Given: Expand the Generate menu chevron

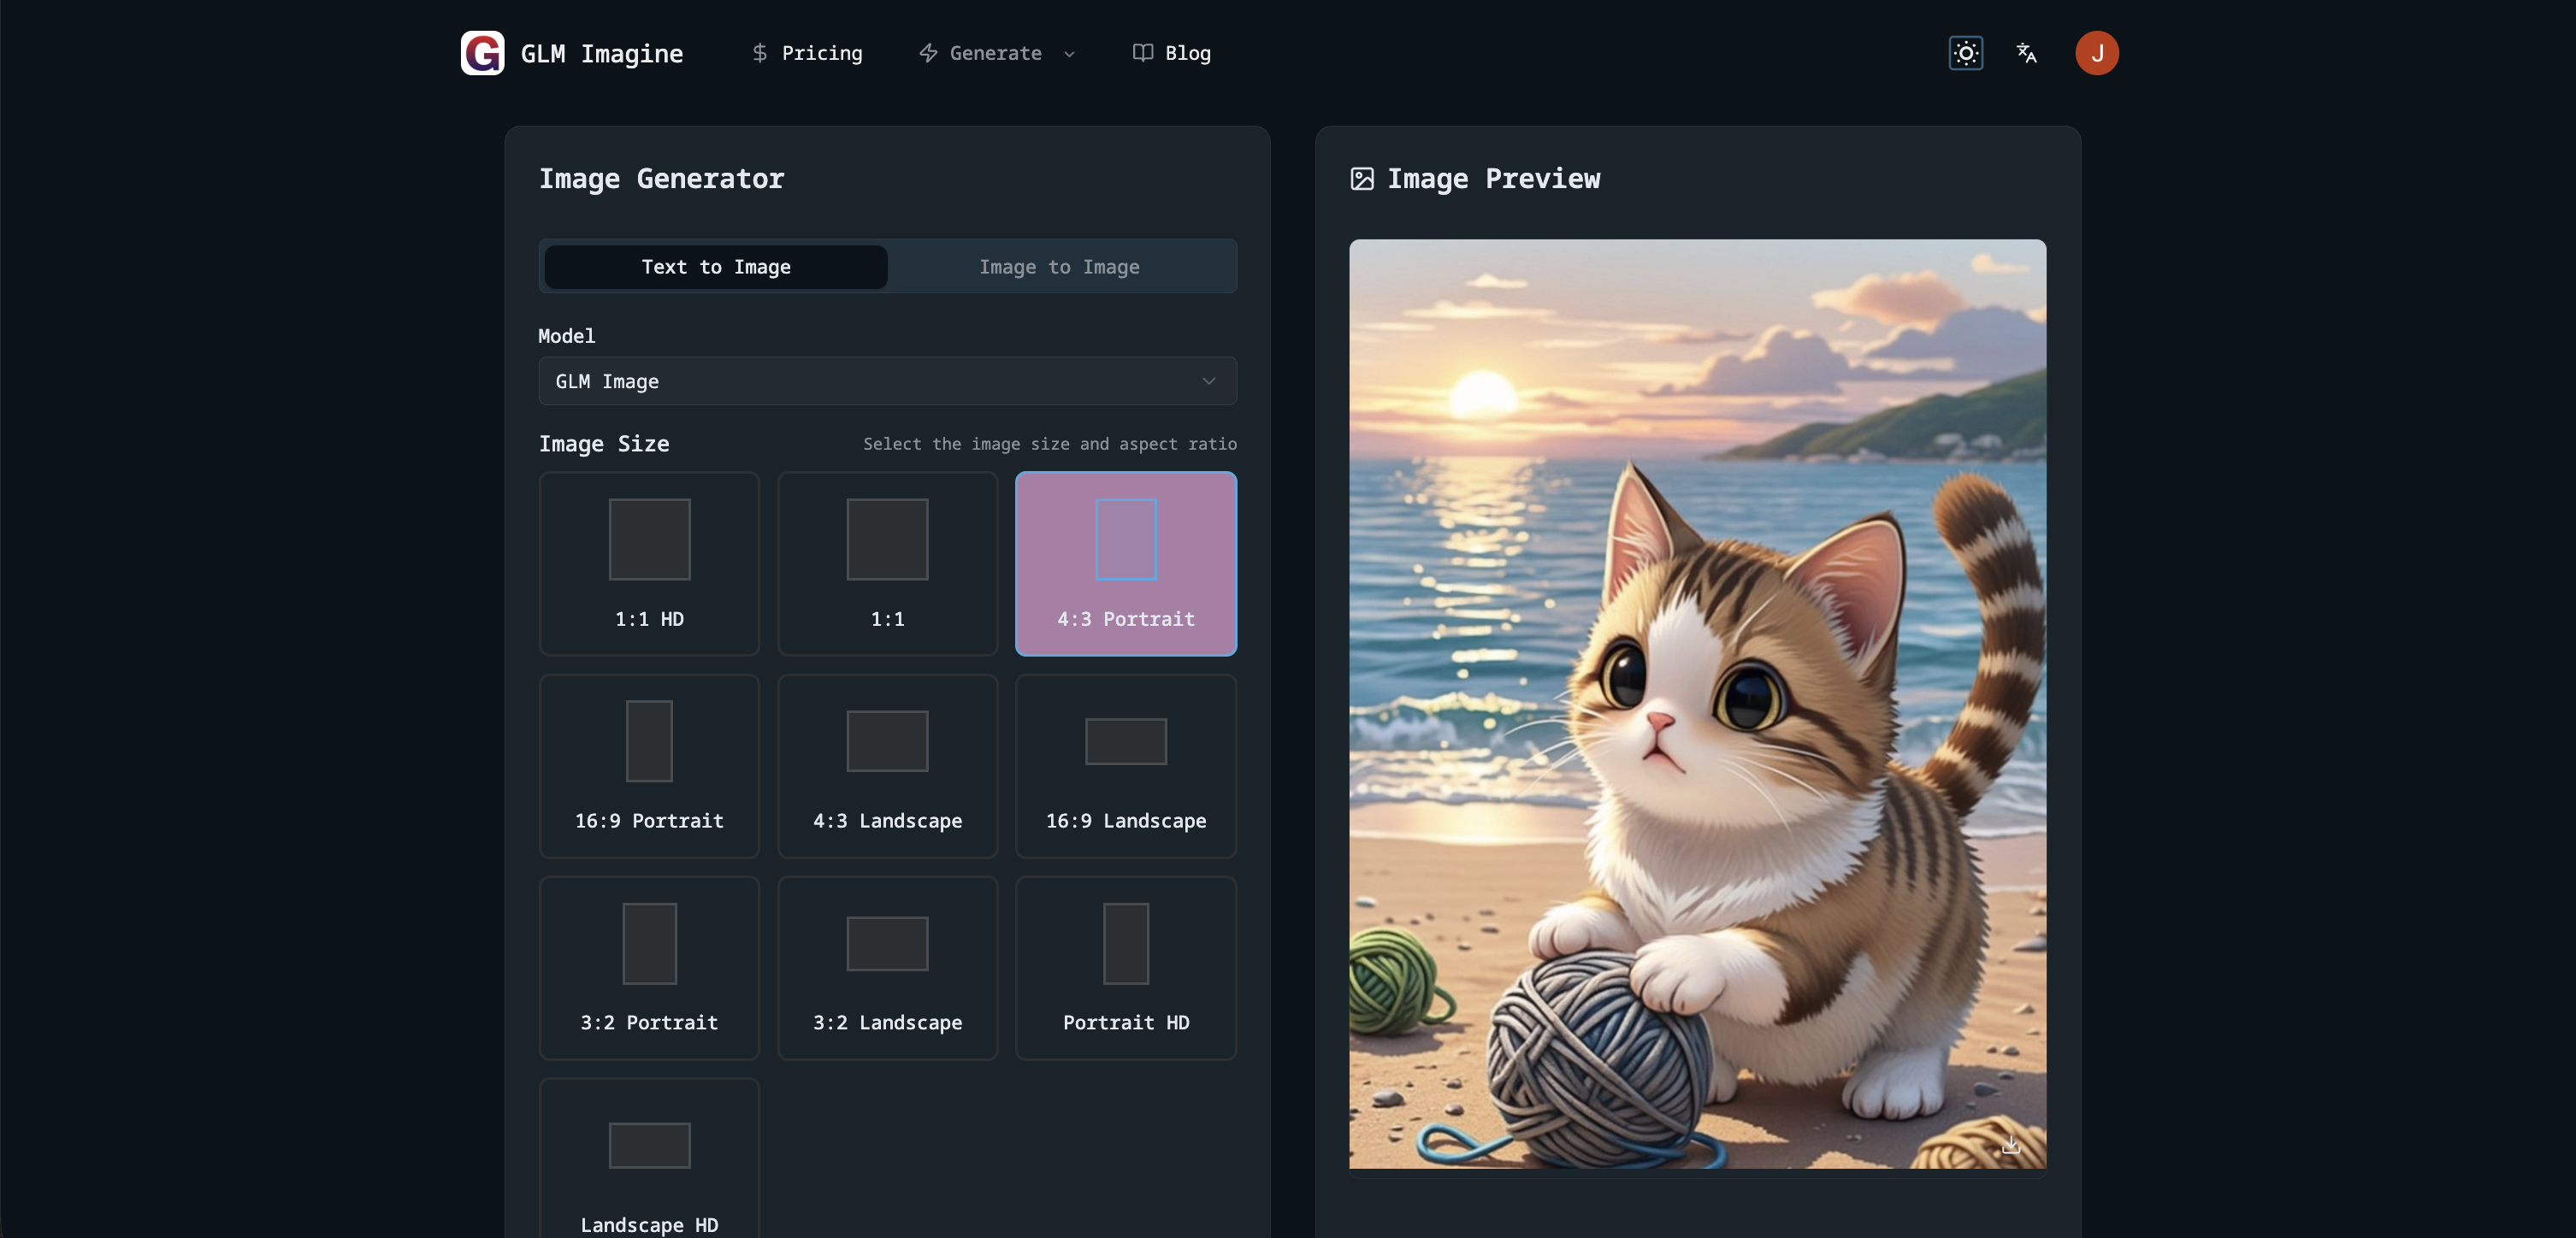Looking at the screenshot, I should [x=1069, y=54].
